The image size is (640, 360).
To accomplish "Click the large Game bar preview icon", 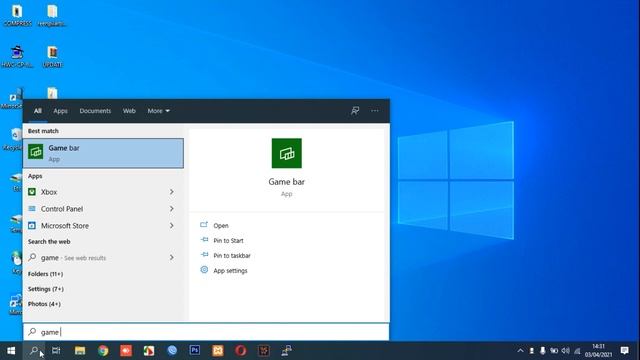I will tap(287, 153).
